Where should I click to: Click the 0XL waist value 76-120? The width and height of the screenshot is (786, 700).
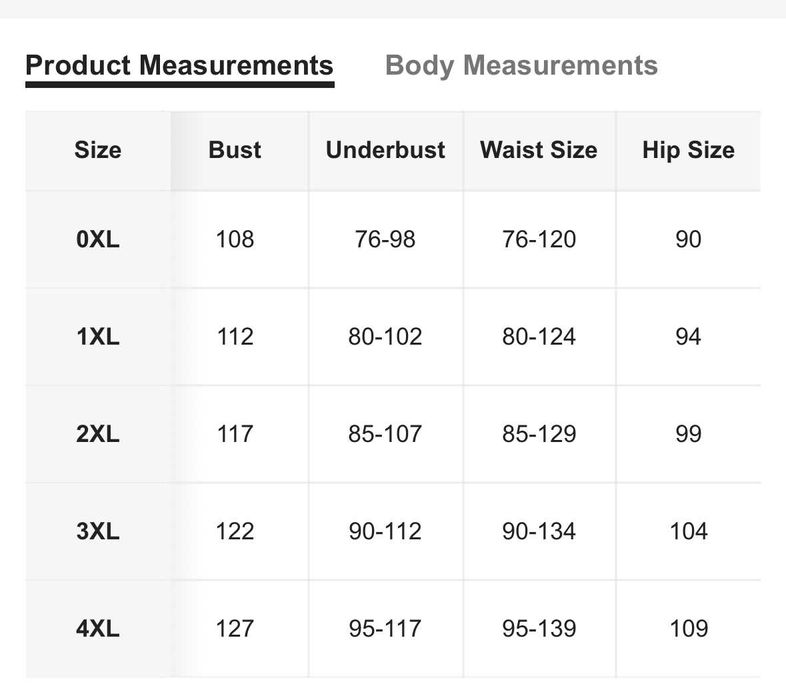pos(539,240)
